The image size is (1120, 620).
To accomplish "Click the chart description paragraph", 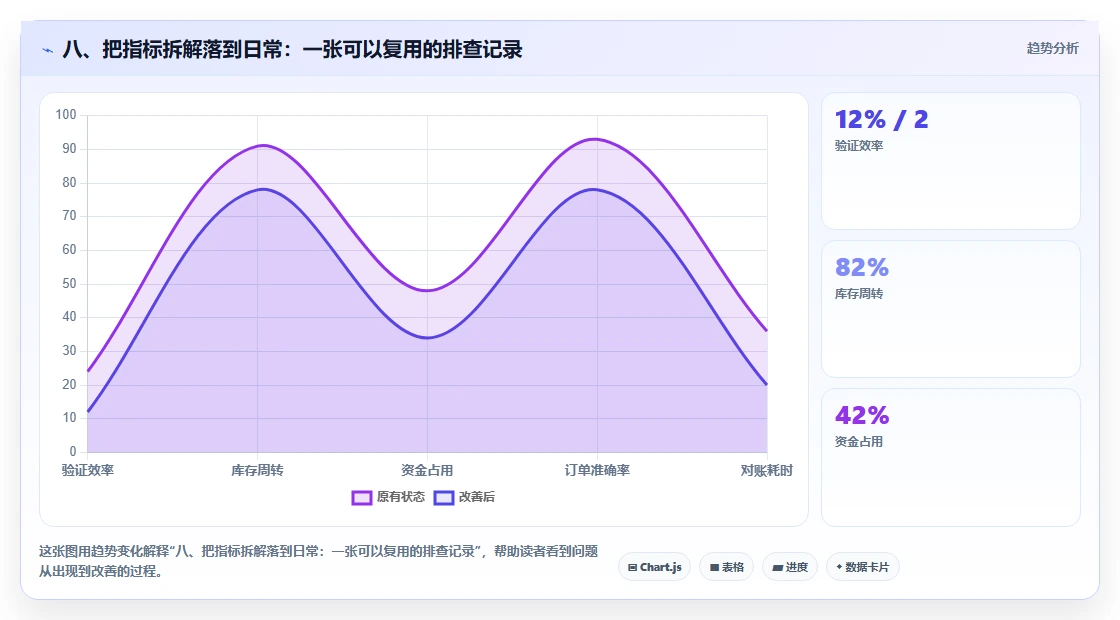I will [x=319, y=561].
